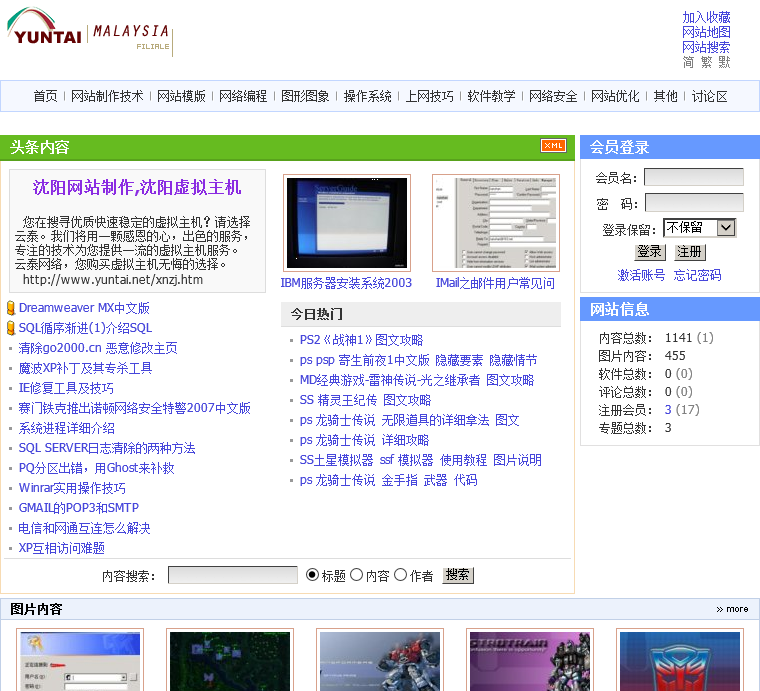
Task: Click the 登录 button
Action: 650,252
